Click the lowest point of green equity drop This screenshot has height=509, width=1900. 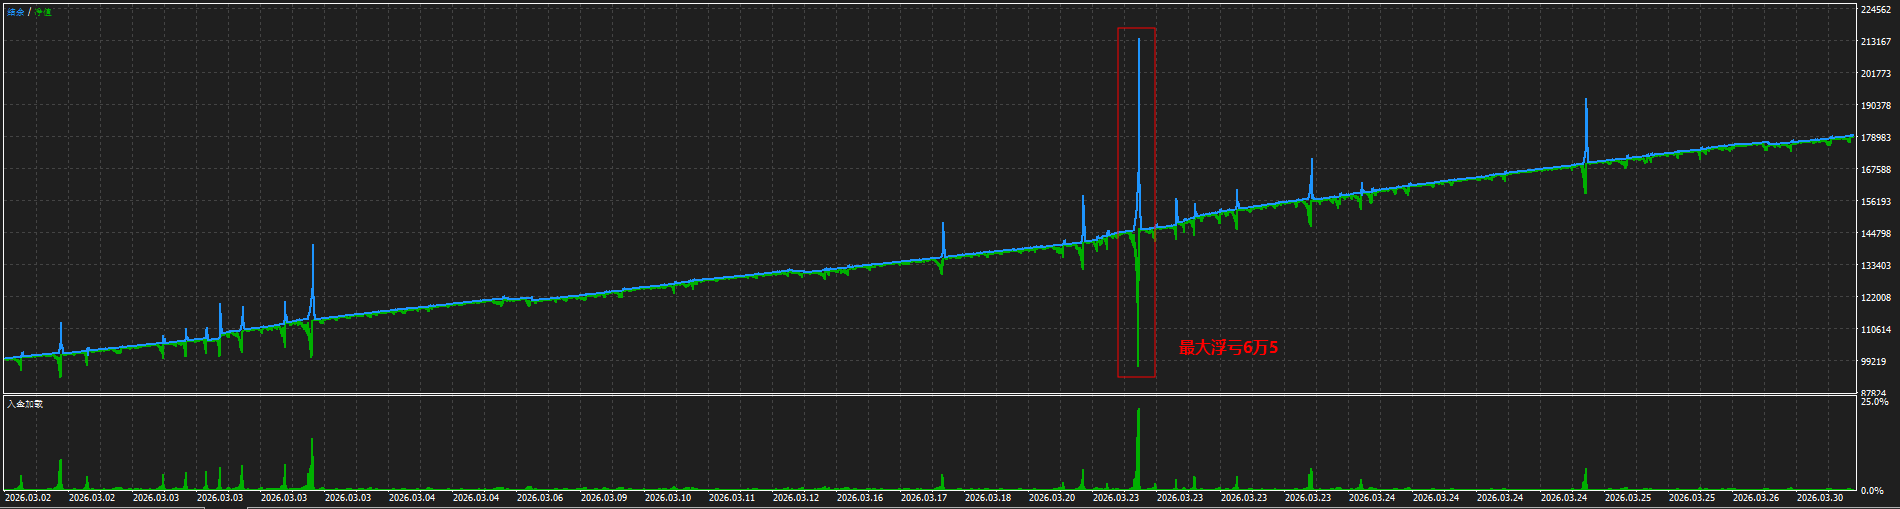pos(1138,366)
